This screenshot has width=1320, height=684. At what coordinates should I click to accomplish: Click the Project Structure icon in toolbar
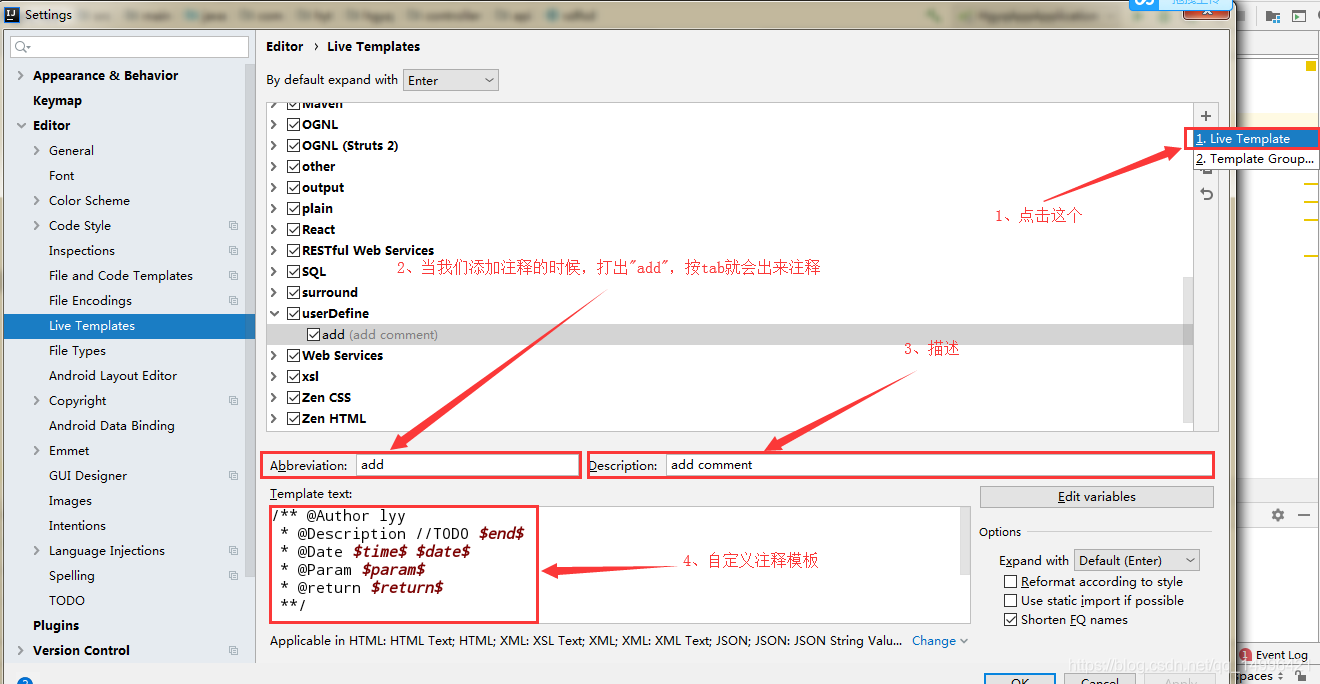tap(1273, 16)
